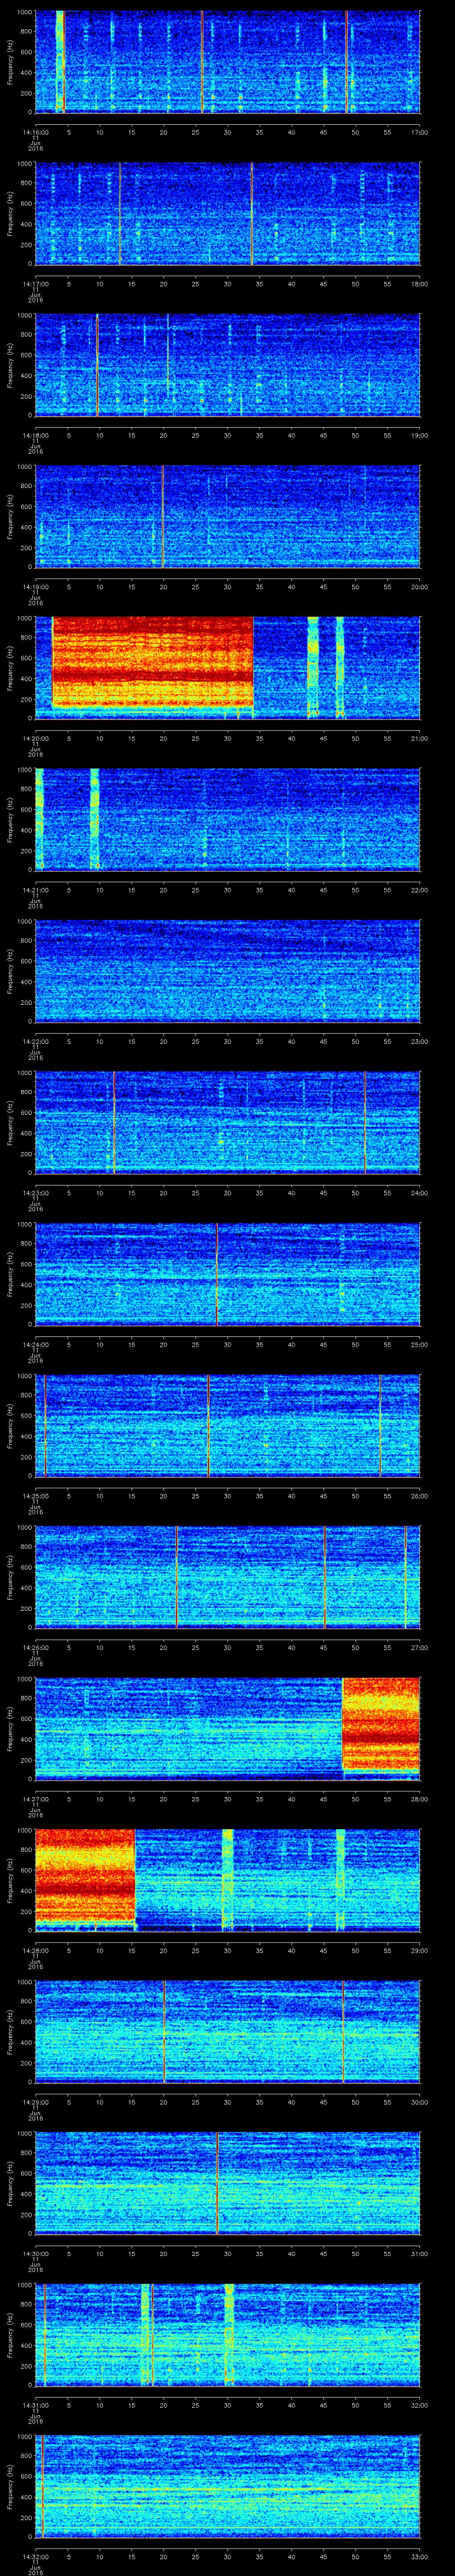Open the spectrogram panel starting at 14:19:00
This screenshot has height=2576, width=455.
[227, 516]
